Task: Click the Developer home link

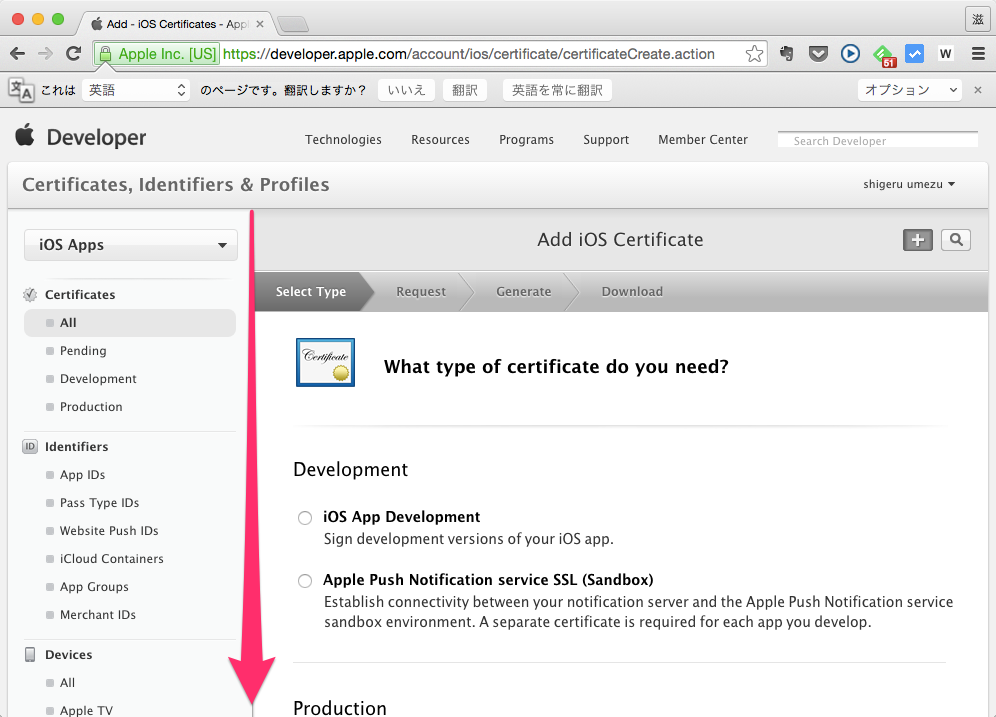Action: click(97, 137)
